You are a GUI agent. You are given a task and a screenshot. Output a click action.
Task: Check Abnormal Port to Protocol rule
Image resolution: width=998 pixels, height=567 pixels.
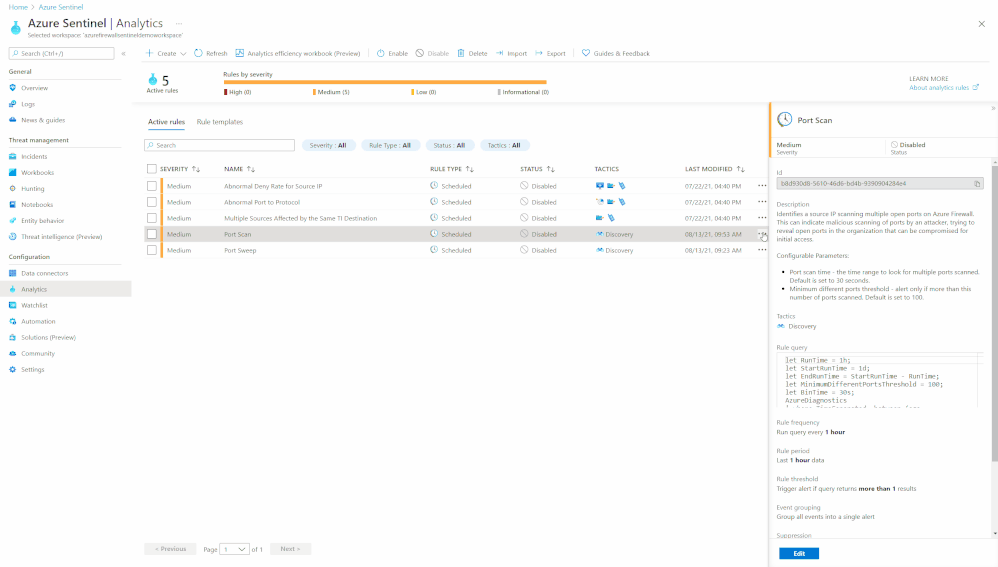[x=151, y=202]
